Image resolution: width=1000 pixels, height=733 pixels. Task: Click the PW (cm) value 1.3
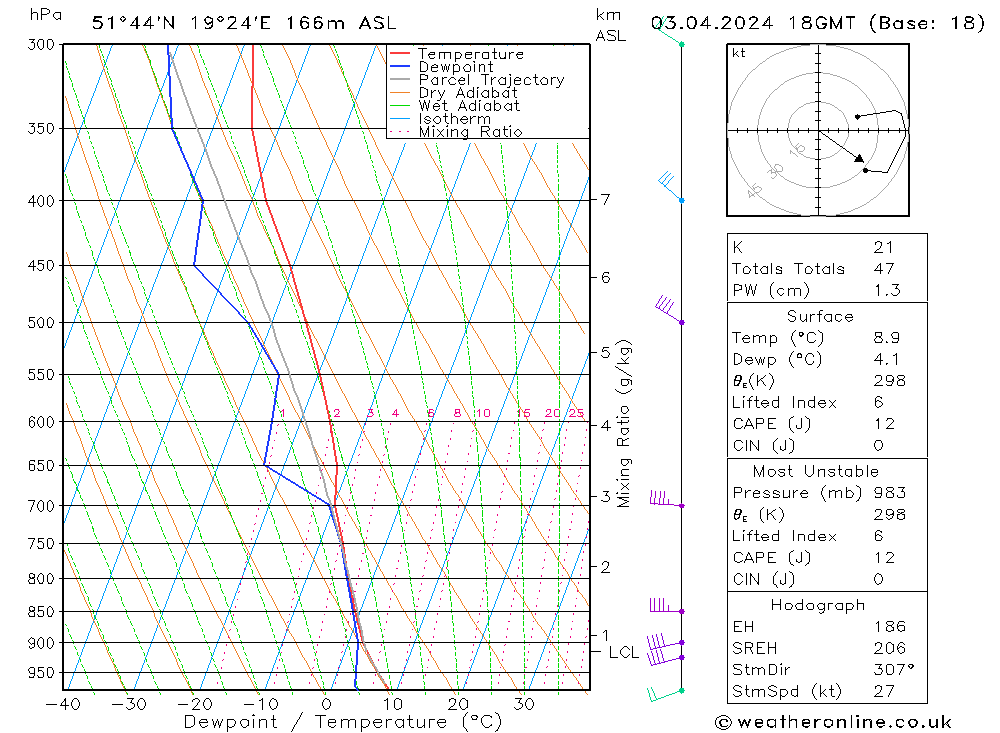886,291
